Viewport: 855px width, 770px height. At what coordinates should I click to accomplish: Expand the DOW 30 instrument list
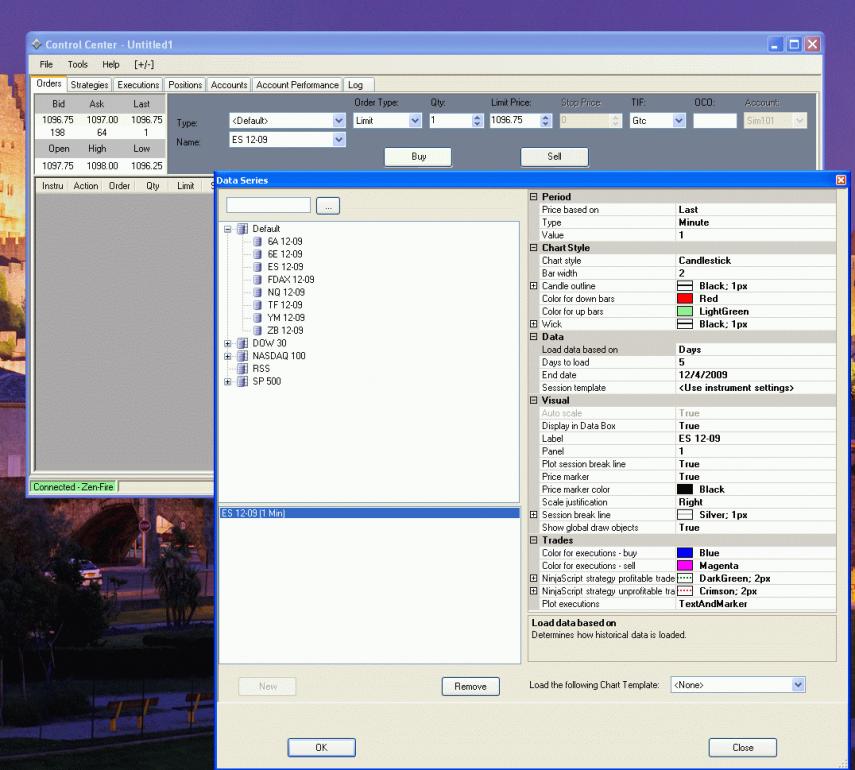pyautogui.click(x=228, y=343)
